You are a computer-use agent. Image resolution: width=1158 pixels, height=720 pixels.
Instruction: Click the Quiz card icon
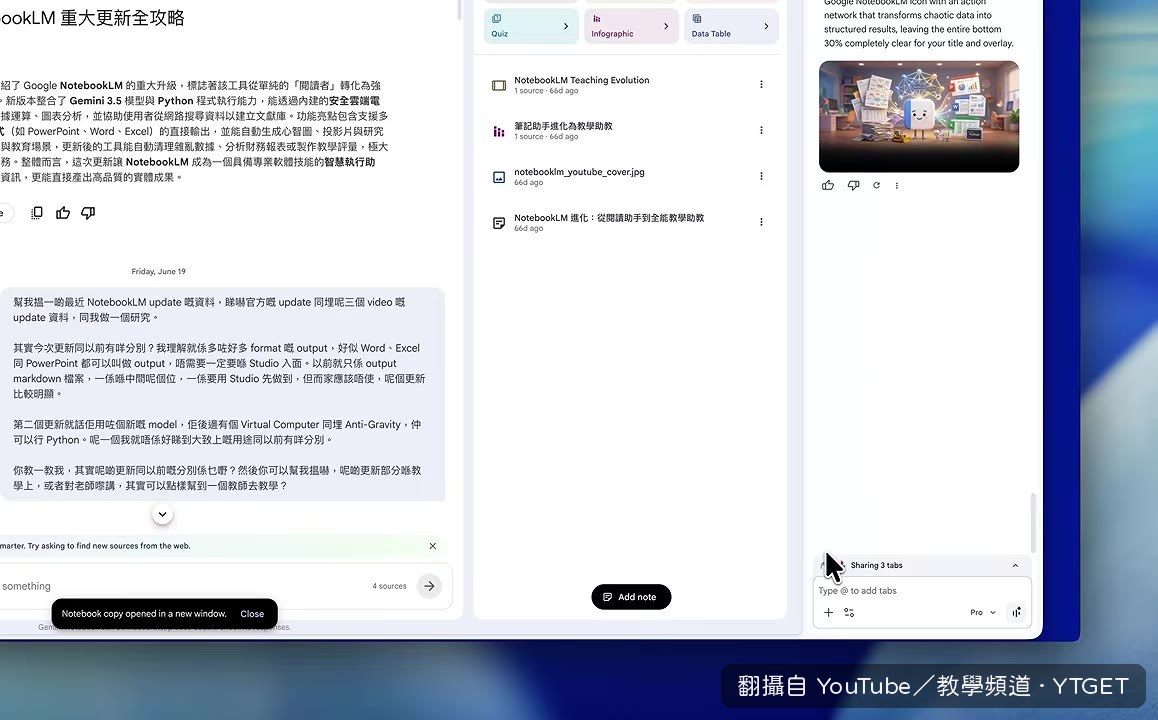(496, 18)
